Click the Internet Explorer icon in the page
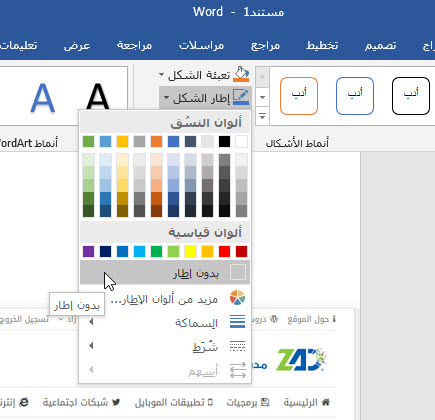This screenshot has height=420, width=435. point(23,402)
